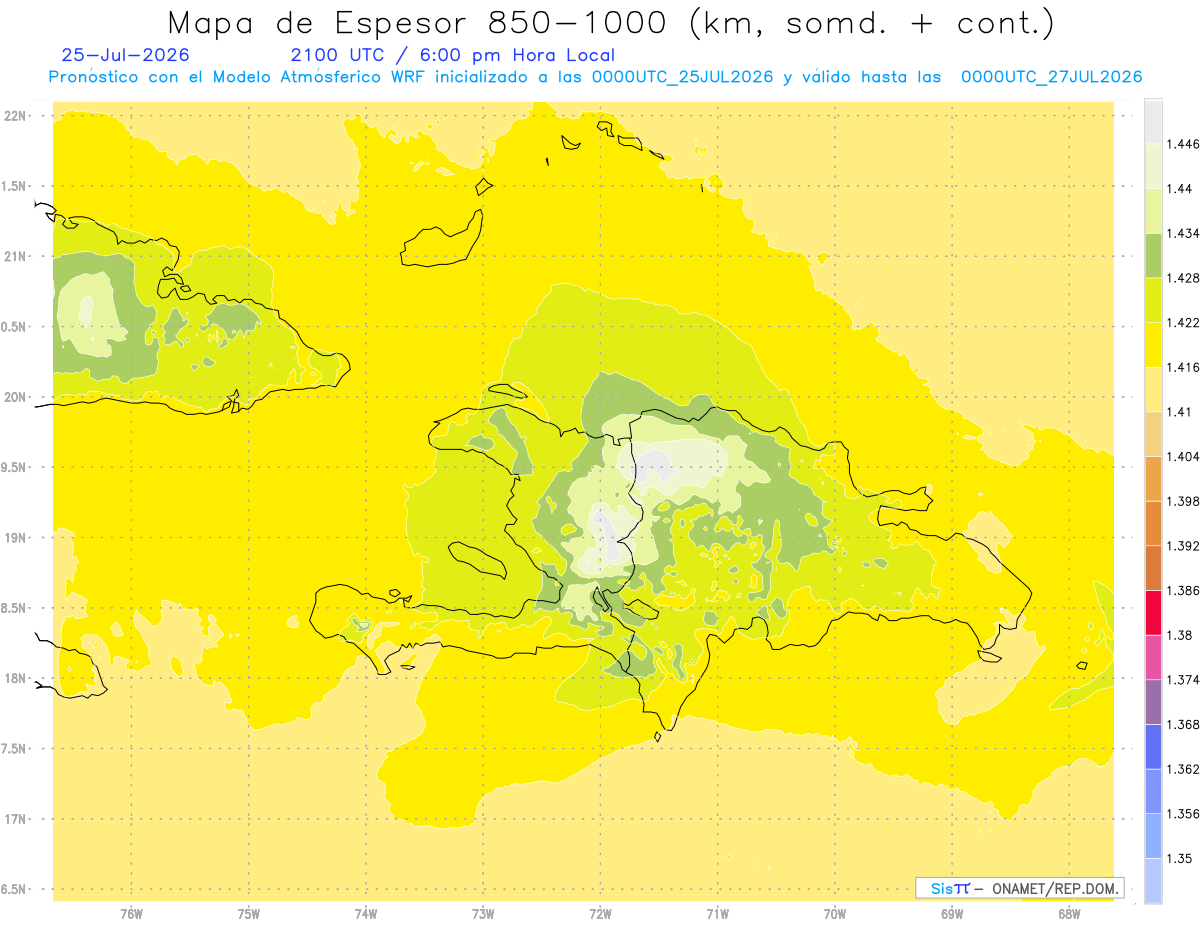
Task: Select the 74W longitude axis label
Action: pyautogui.click(x=366, y=913)
